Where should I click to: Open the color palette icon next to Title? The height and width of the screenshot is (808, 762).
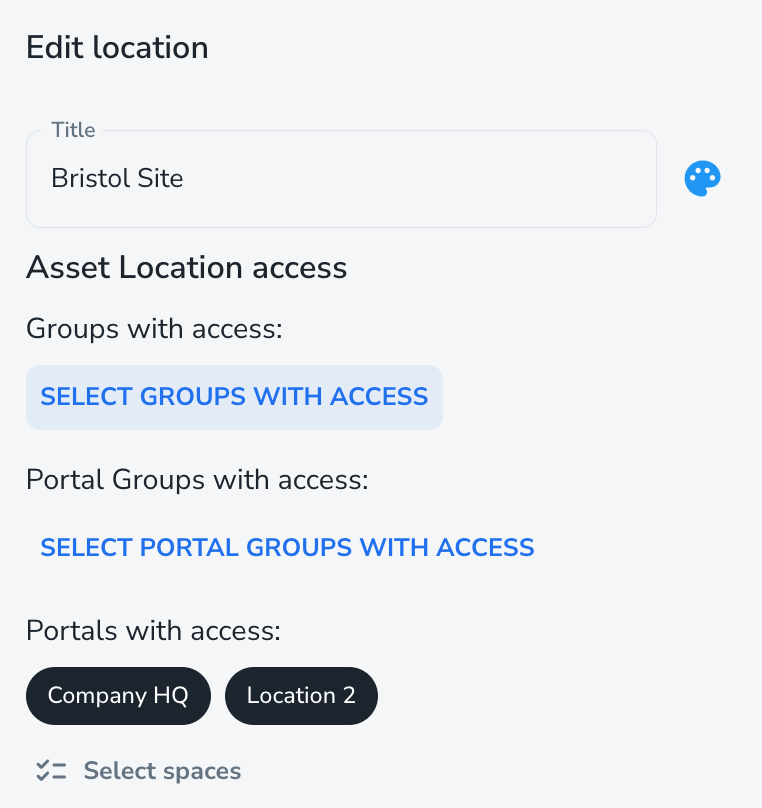tap(702, 179)
